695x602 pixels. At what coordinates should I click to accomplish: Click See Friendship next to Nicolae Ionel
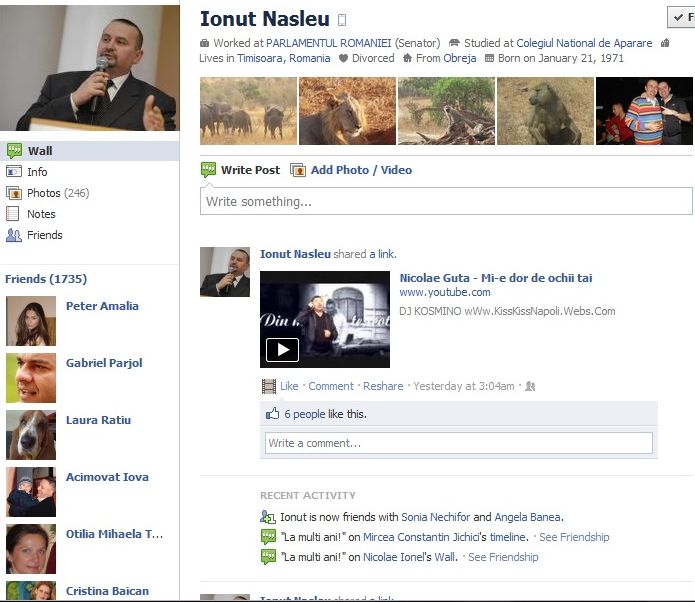click(503, 557)
